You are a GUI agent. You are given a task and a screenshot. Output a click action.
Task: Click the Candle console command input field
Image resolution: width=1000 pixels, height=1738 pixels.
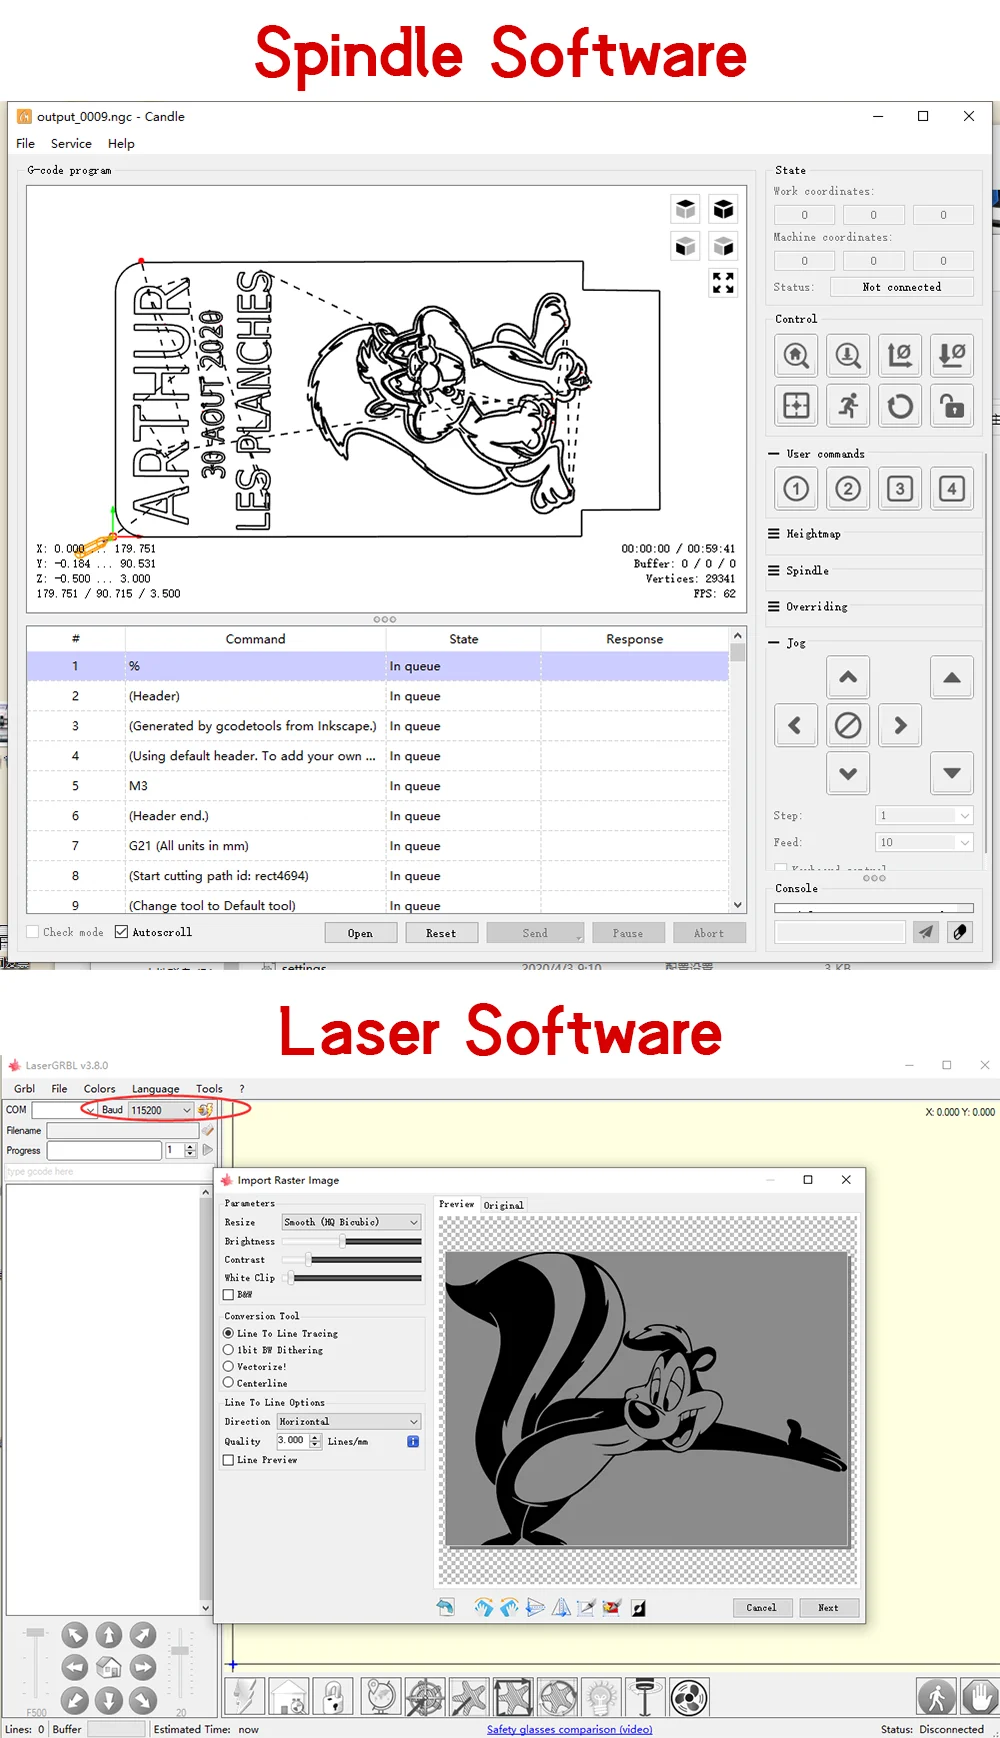[840, 932]
